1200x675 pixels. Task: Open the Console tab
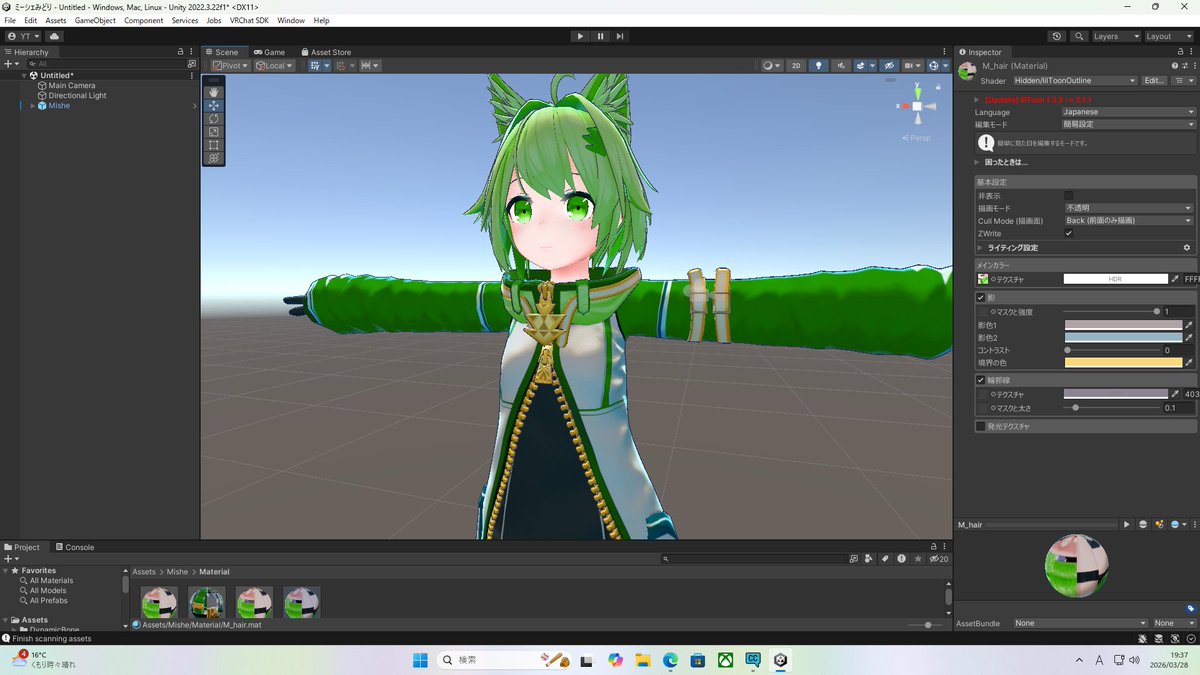pos(75,547)
